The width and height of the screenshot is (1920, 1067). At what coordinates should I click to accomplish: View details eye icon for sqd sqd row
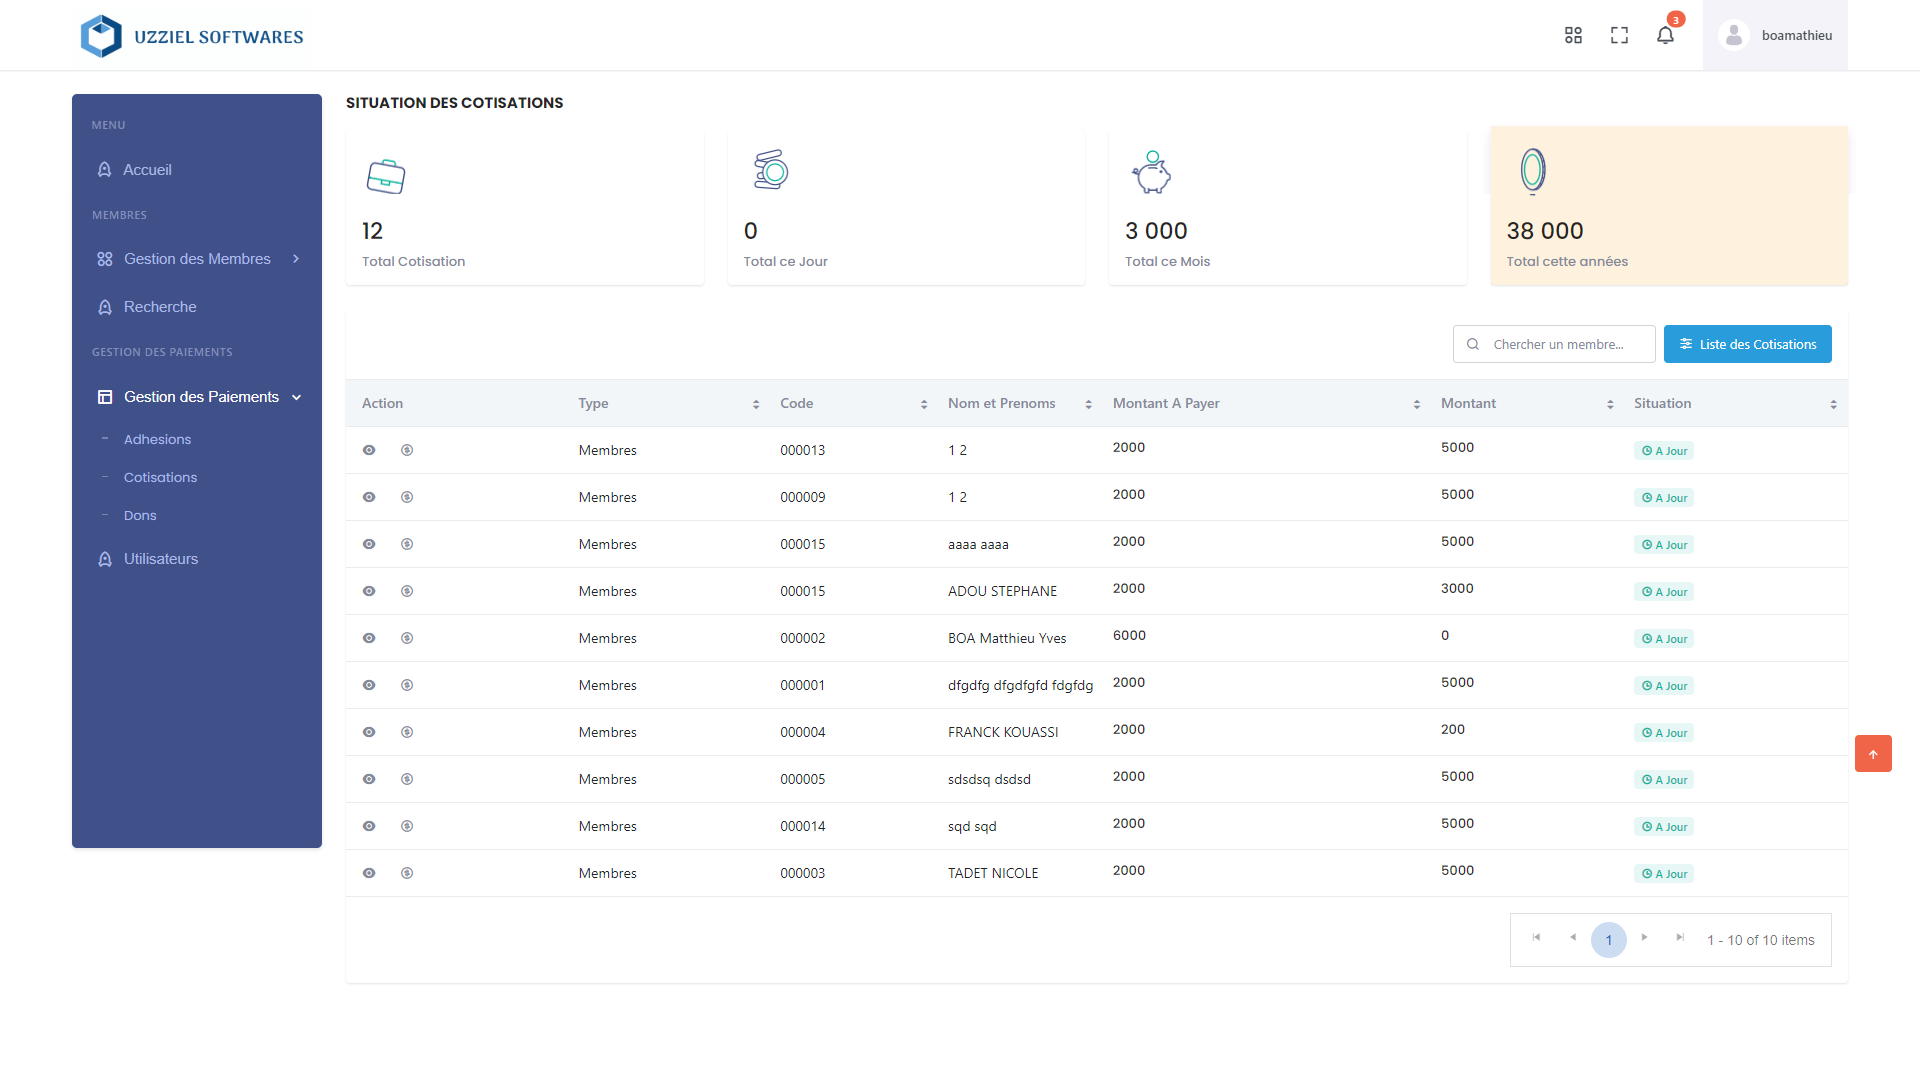pos(369,826)
